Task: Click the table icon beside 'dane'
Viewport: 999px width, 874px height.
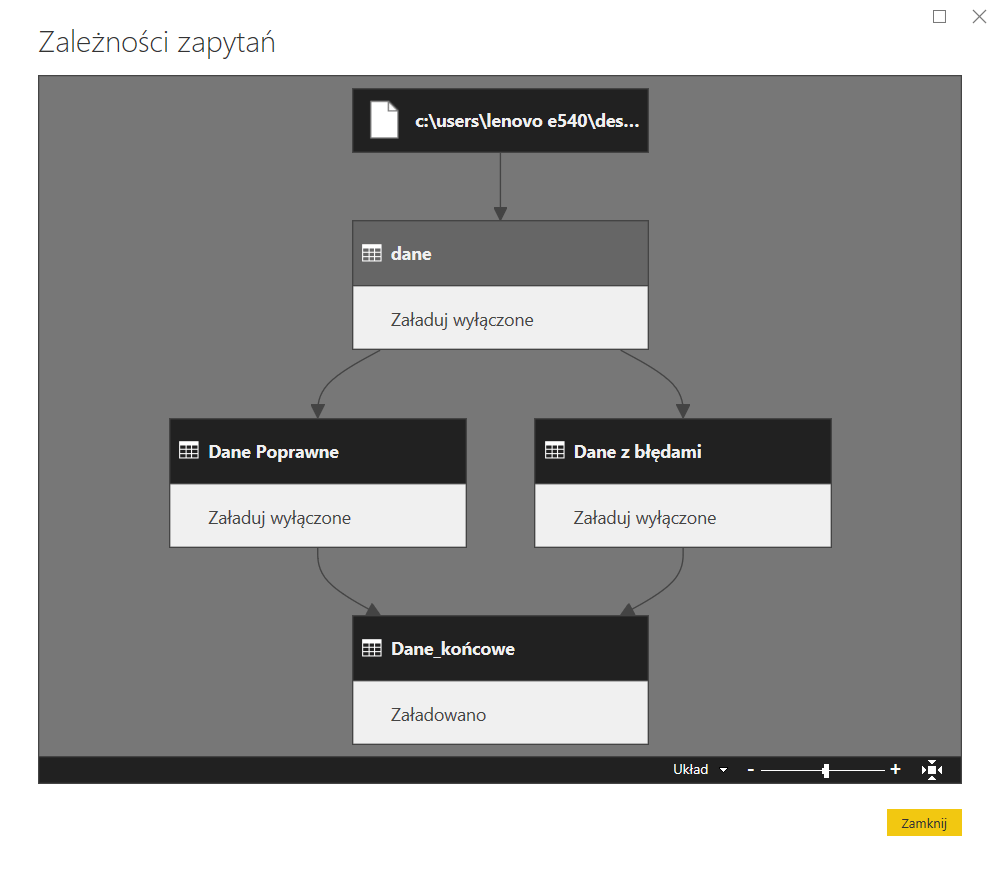Action: [x=371, y=254]
